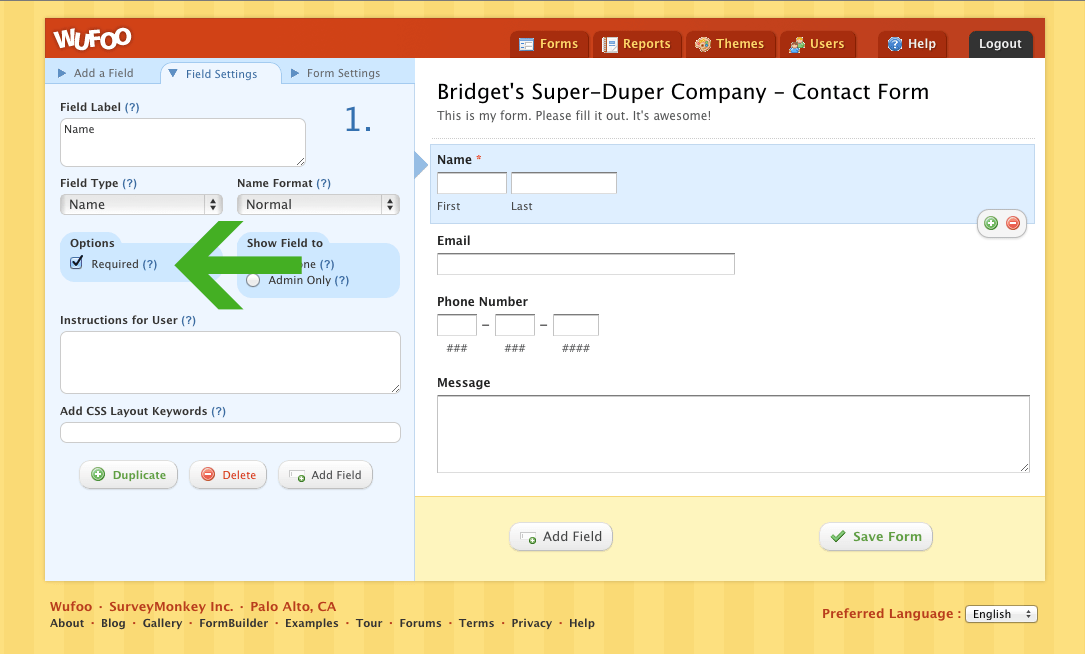Open the Preferred Language dropdown
Viewport: 1085px width, 654px height.
1001,614
